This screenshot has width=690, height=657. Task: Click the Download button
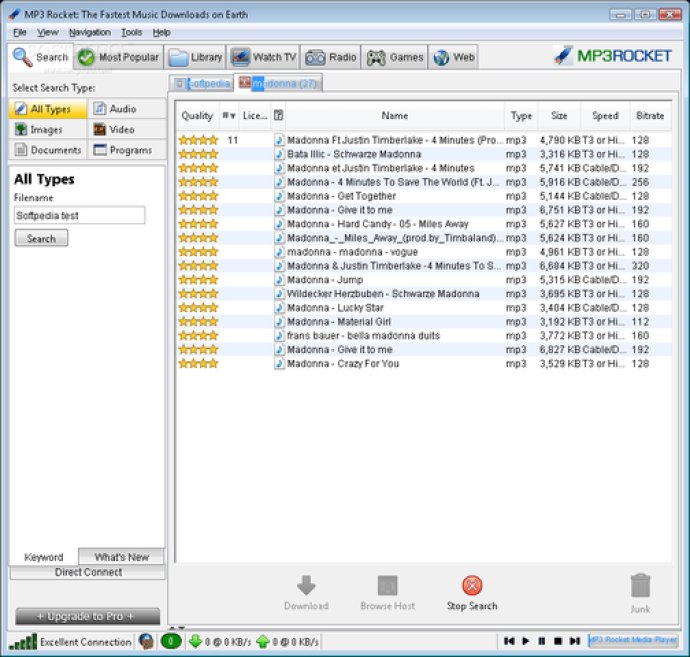pyautogui.click(x=306, y=593)
